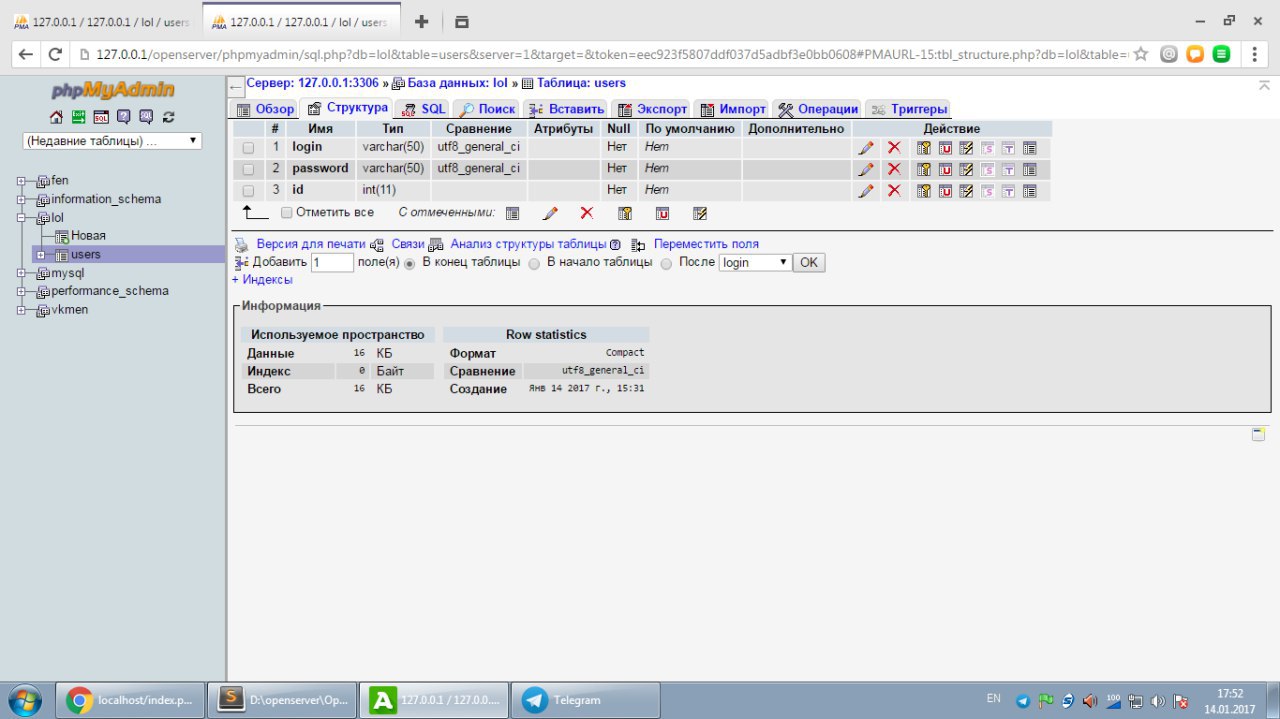Open phpMyAdmin documentation question-mark icon
Screen dimensions: 1280x719
click(x=124, y=116)
